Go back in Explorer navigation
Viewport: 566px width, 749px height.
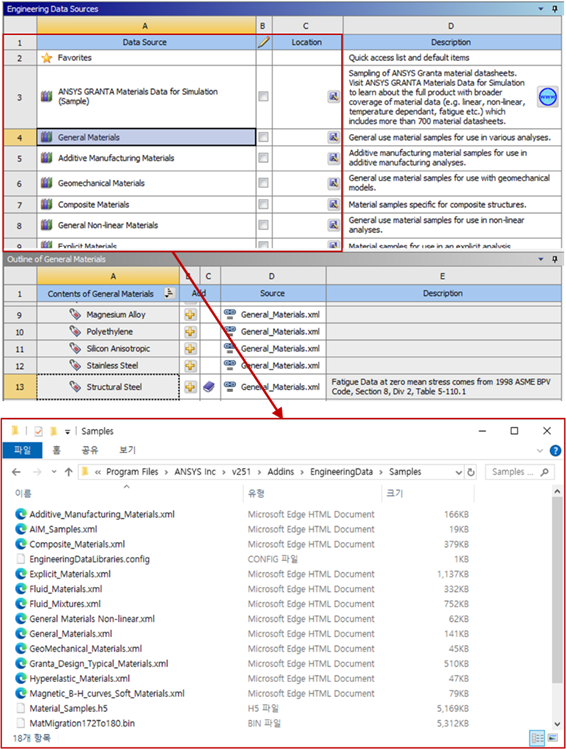(16, 472)
